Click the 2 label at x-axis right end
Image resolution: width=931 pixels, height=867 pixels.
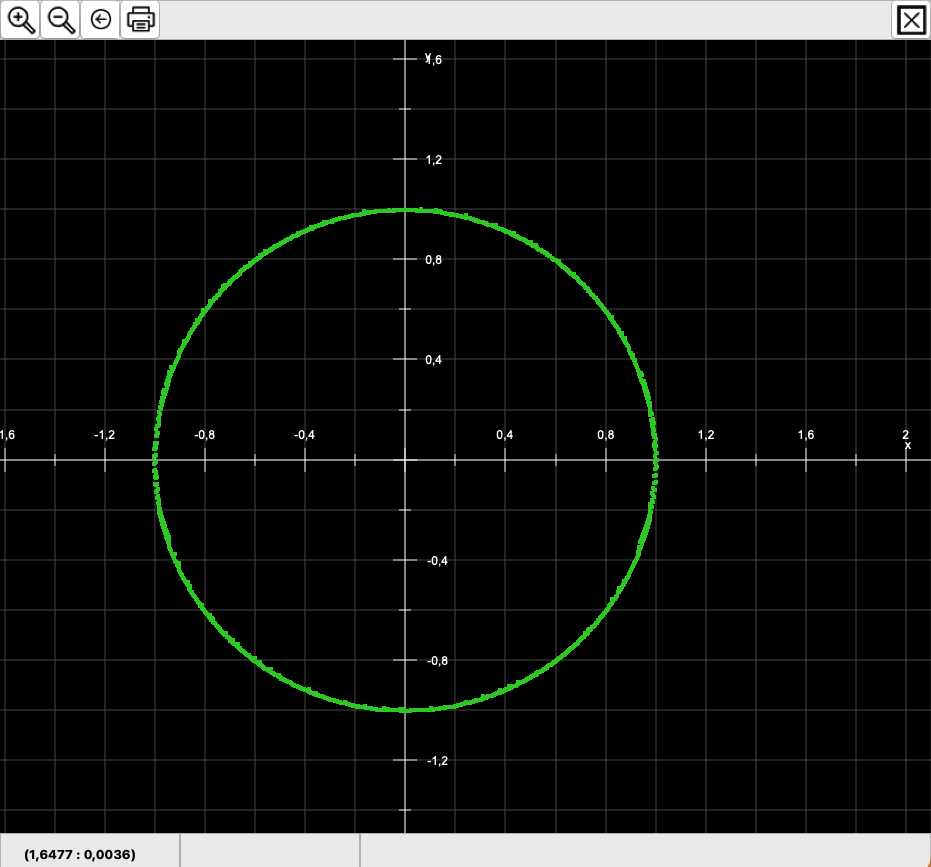click(x=905, y=434)
